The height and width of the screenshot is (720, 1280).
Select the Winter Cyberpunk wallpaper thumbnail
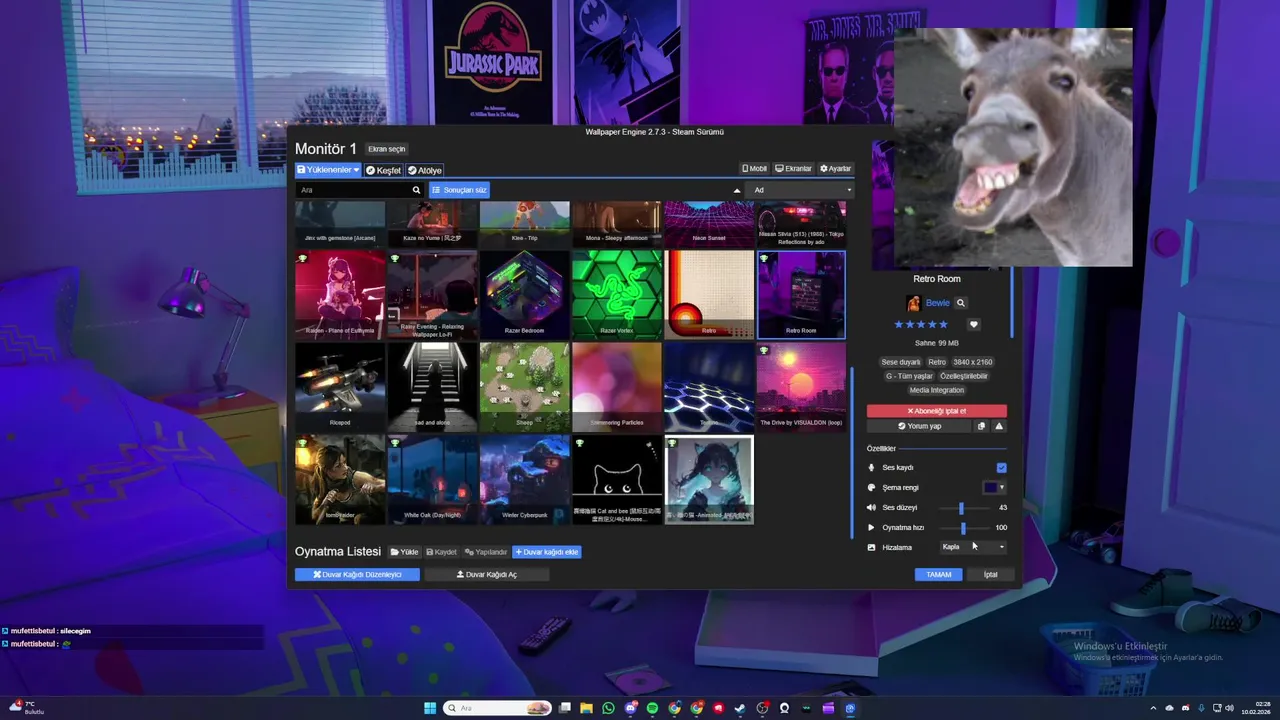click(525, 479)
